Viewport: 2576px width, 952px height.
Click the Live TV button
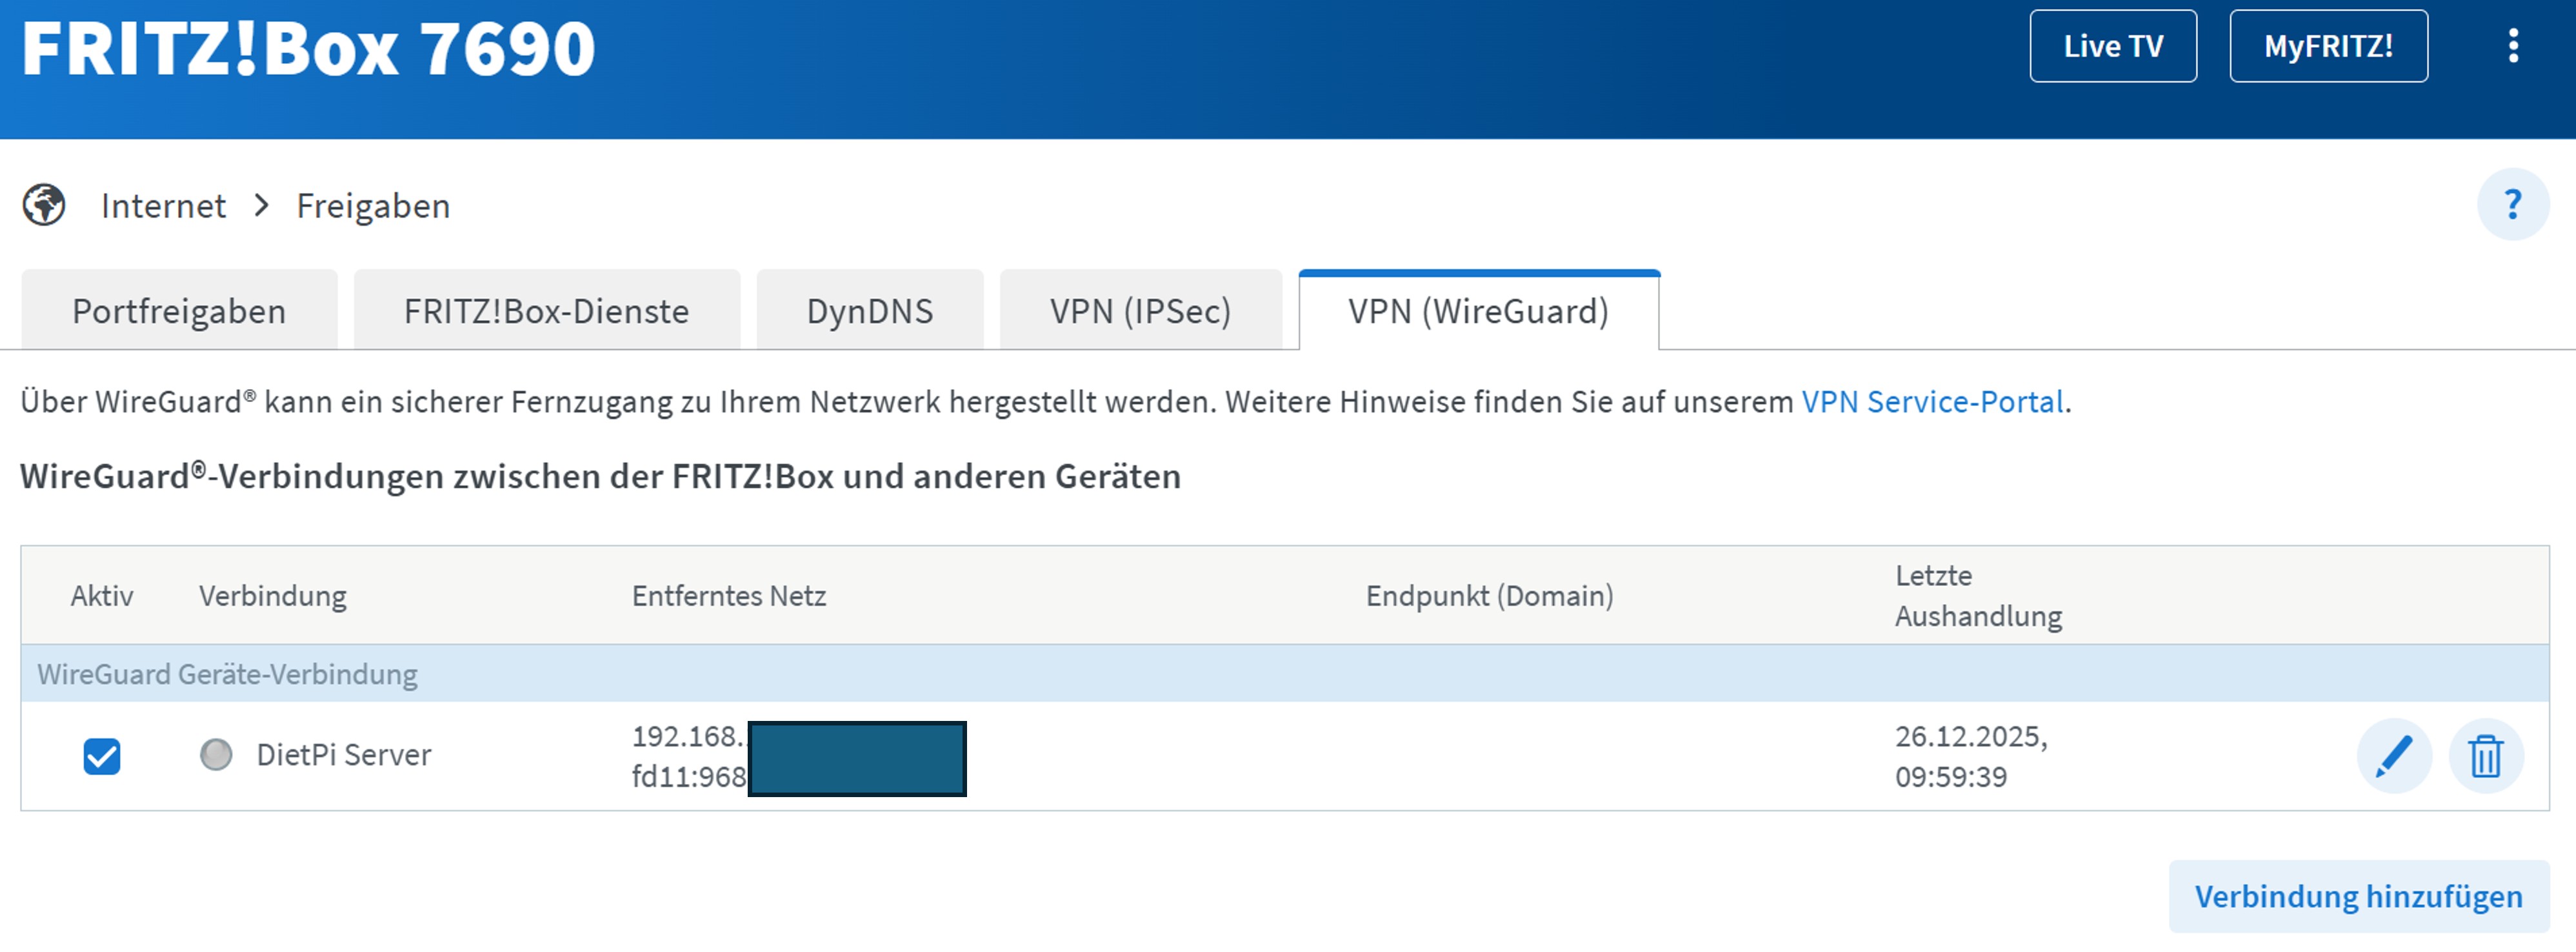(x=2113, y=46)
